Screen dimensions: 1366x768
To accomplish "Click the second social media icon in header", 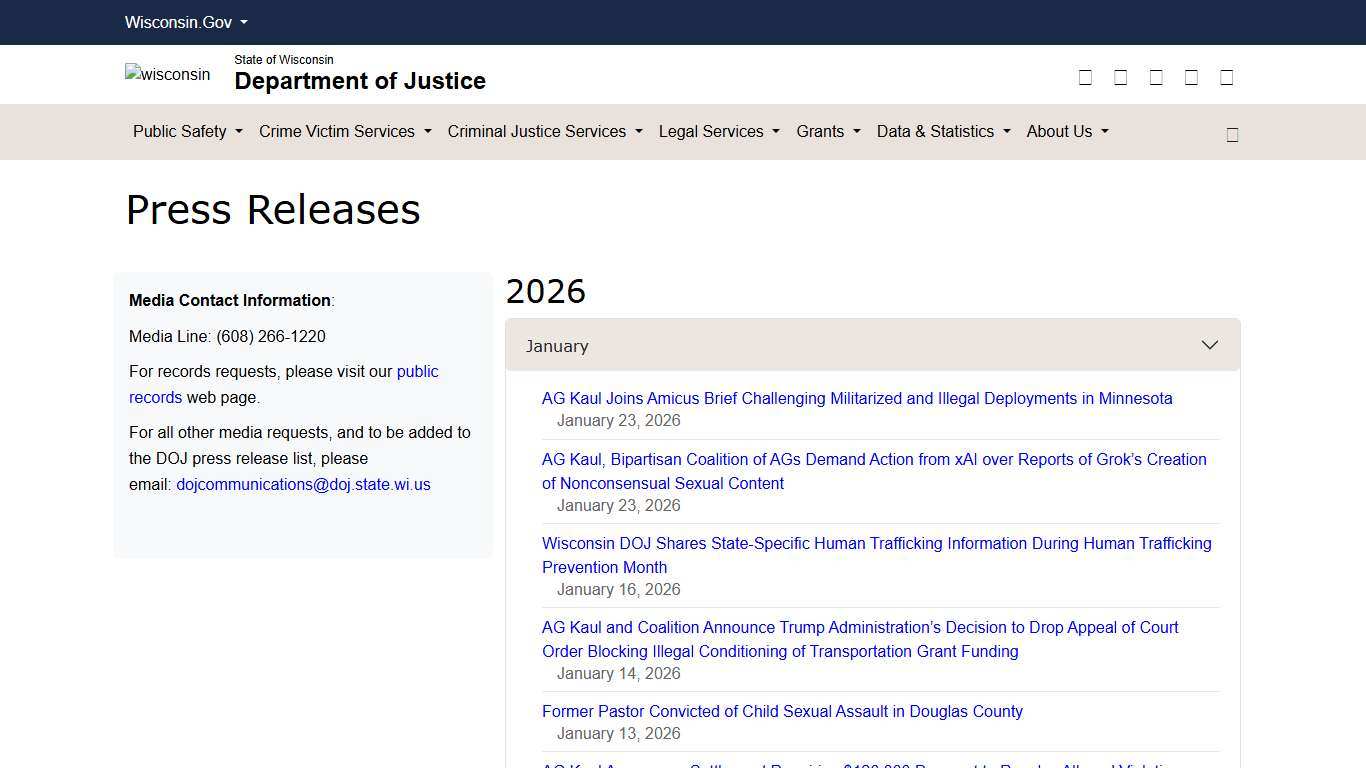I will 1120,76.
